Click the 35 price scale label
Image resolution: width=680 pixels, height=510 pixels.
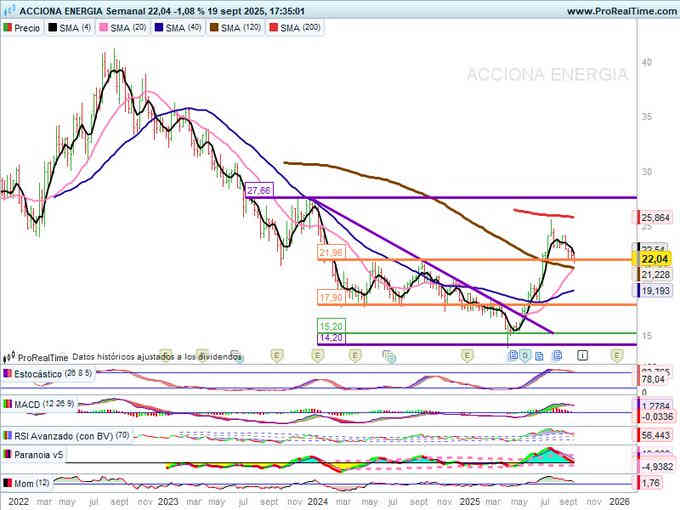pos(647,117)
